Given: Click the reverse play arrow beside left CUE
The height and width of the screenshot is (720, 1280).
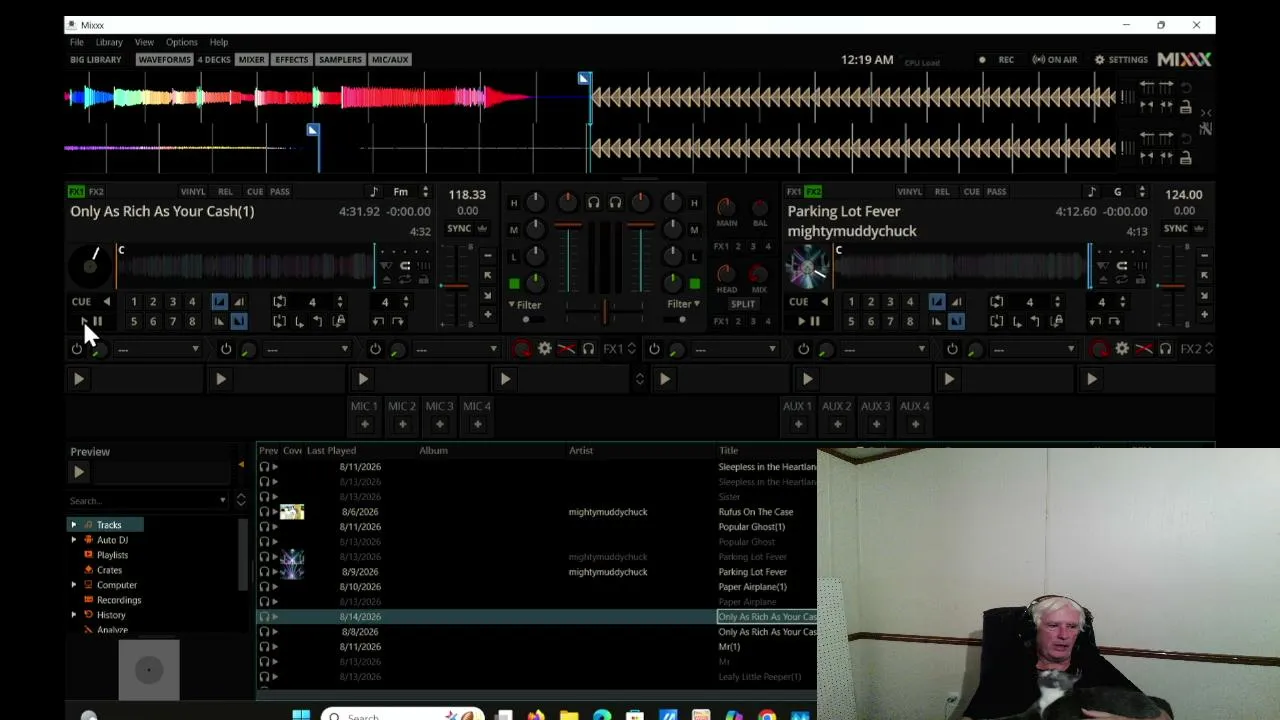Looking at the screenshot, I should point(106,301).
